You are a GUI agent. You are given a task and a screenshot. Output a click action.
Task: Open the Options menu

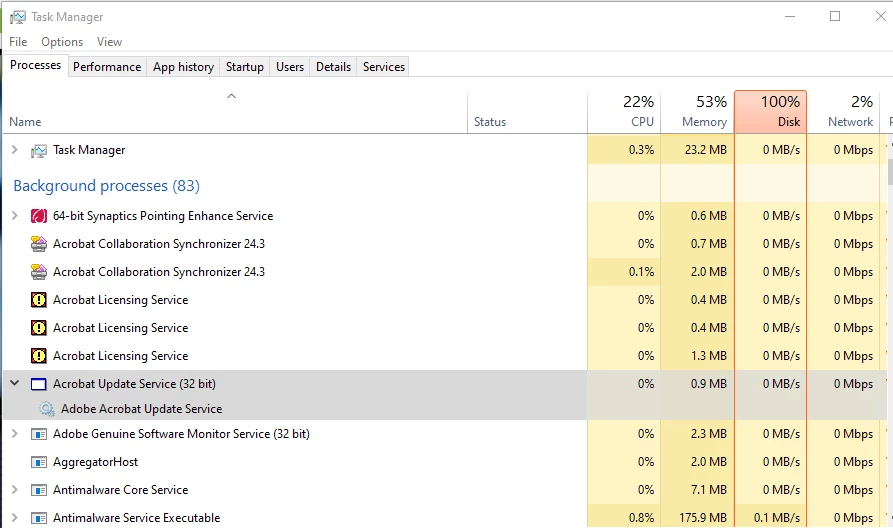click(x=62, y=42)
